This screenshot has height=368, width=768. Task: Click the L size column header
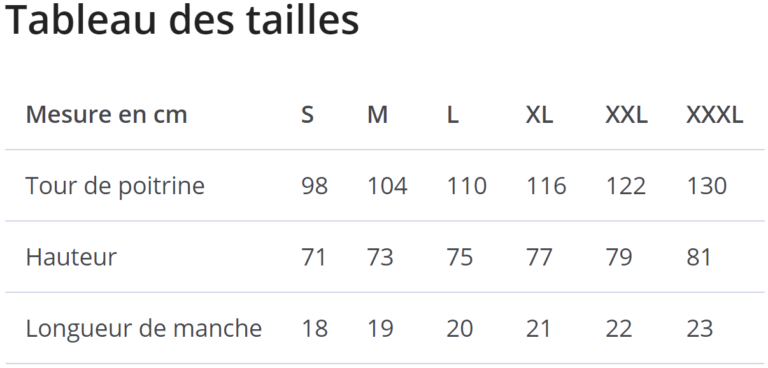(x=453, y=115)
